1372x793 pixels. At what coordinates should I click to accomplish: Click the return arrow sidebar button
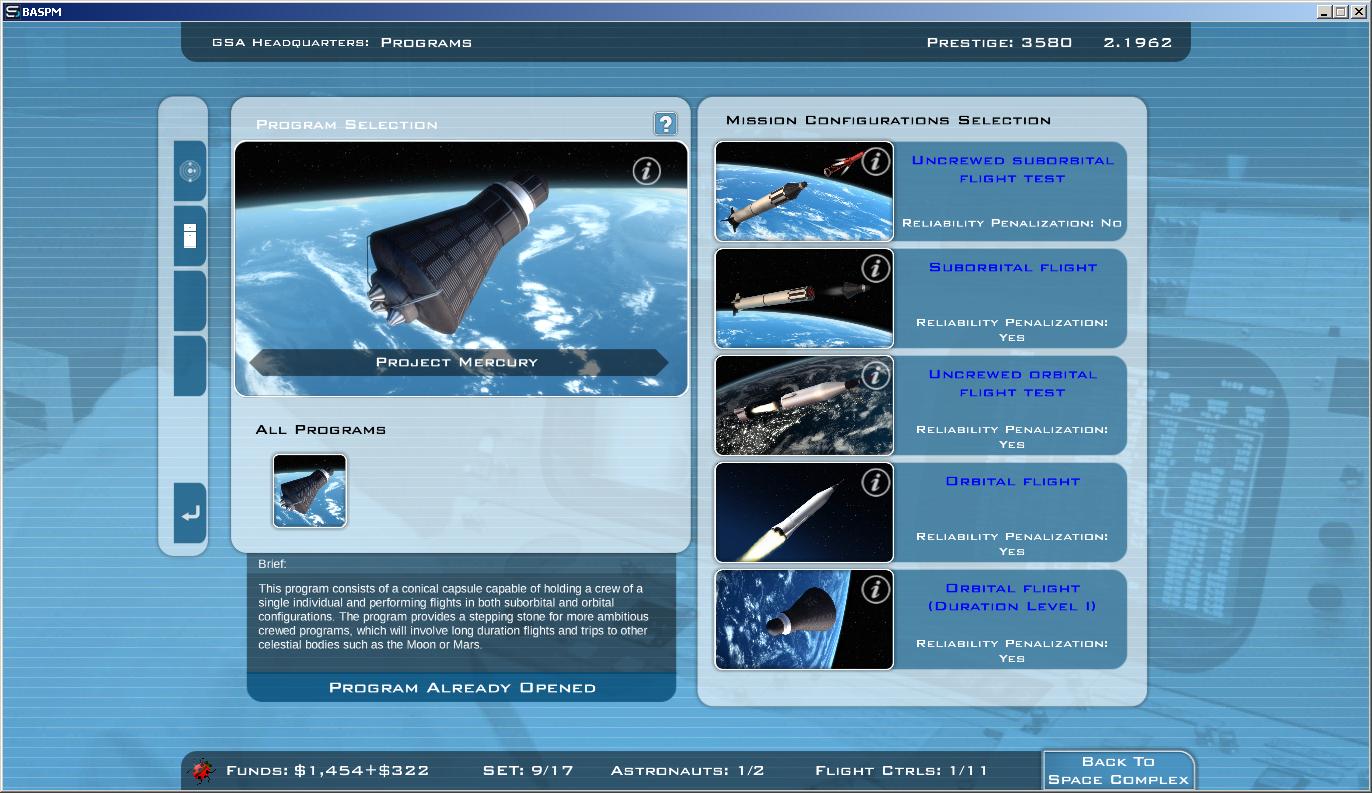[190, 513]
